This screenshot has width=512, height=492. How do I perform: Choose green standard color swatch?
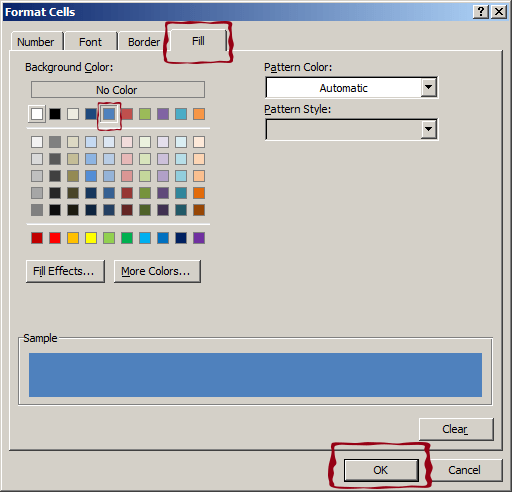click(x=127, y=238)
